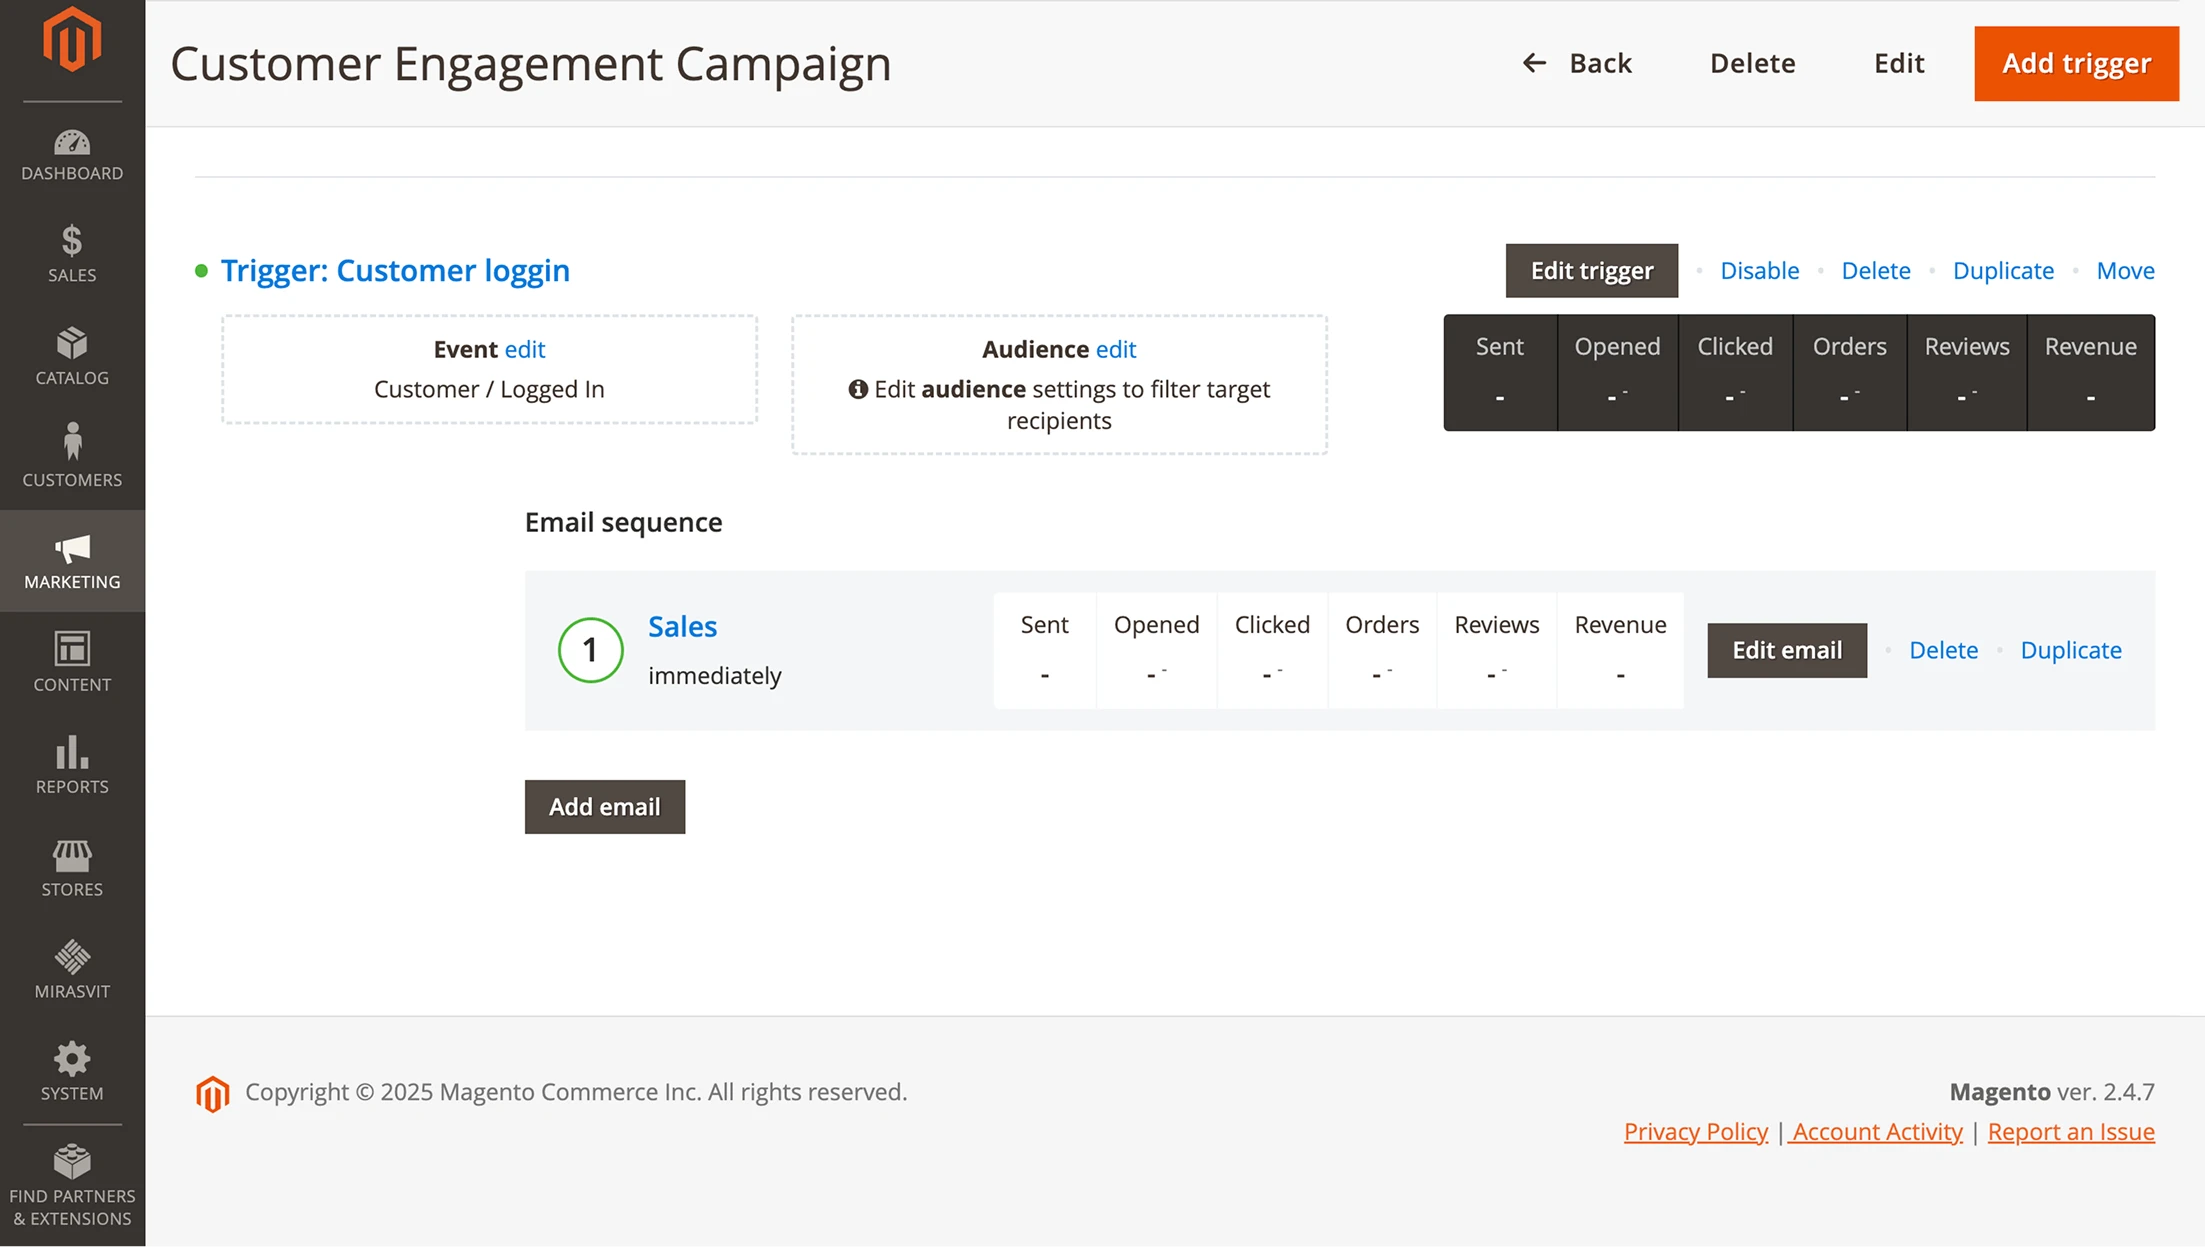Disable the Customer loggin trigger
Viewport: 2205px width, 1247px height.
coord(1759,270)
